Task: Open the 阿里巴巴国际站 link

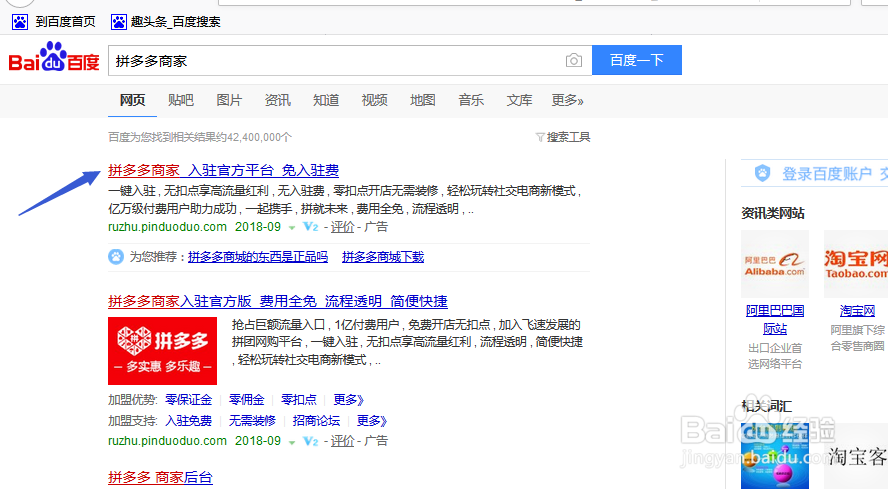Action: click(x=775, y=320)
